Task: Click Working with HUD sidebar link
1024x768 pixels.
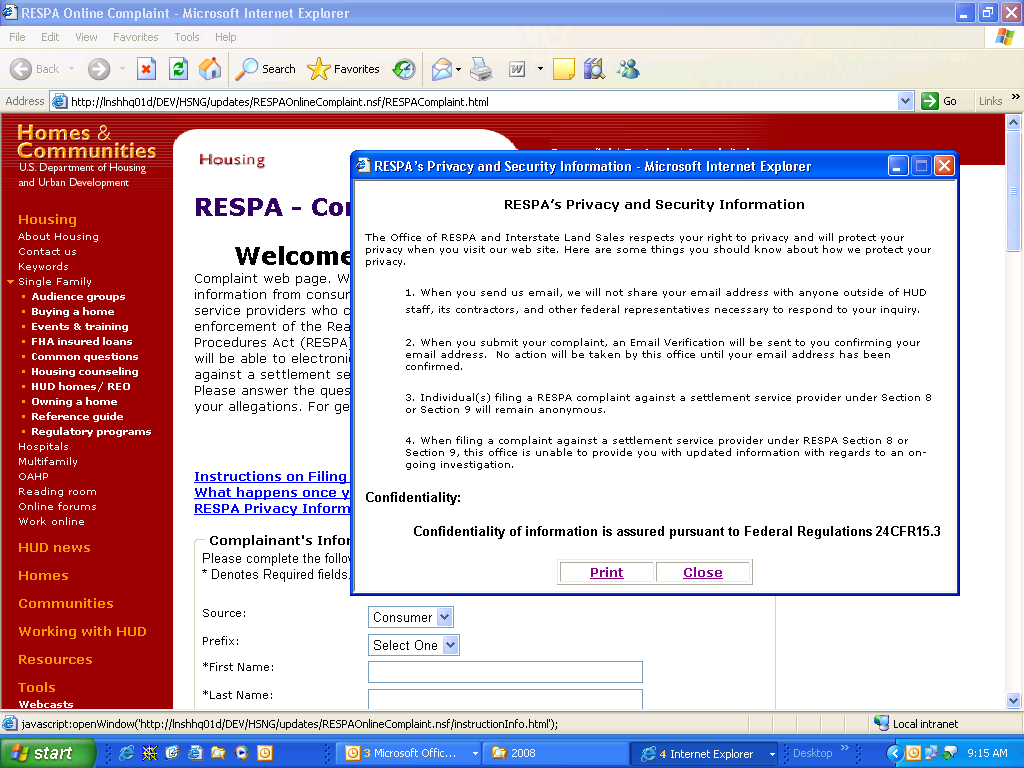Action: coord(82,632)
